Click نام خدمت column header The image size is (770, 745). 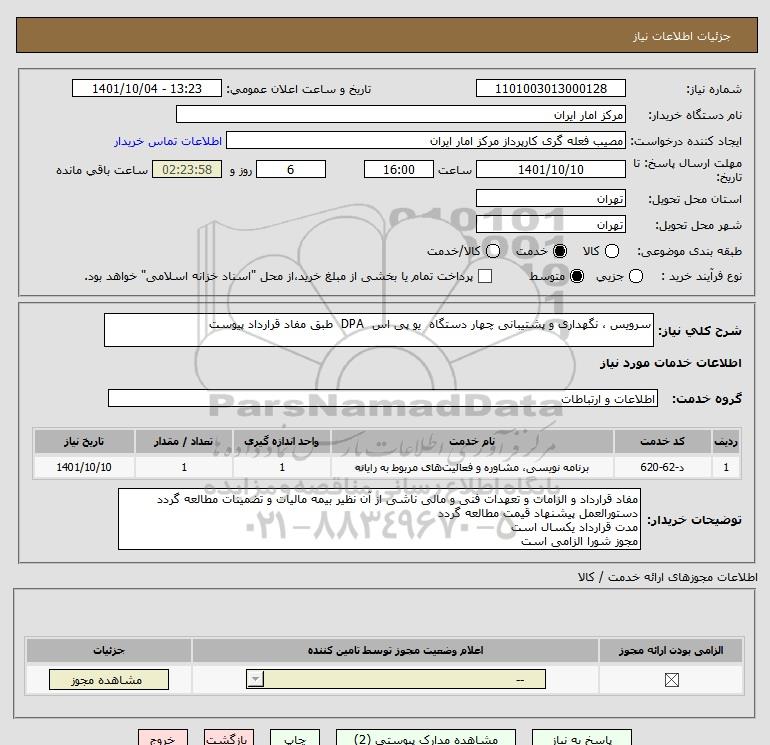click(472, 441)
